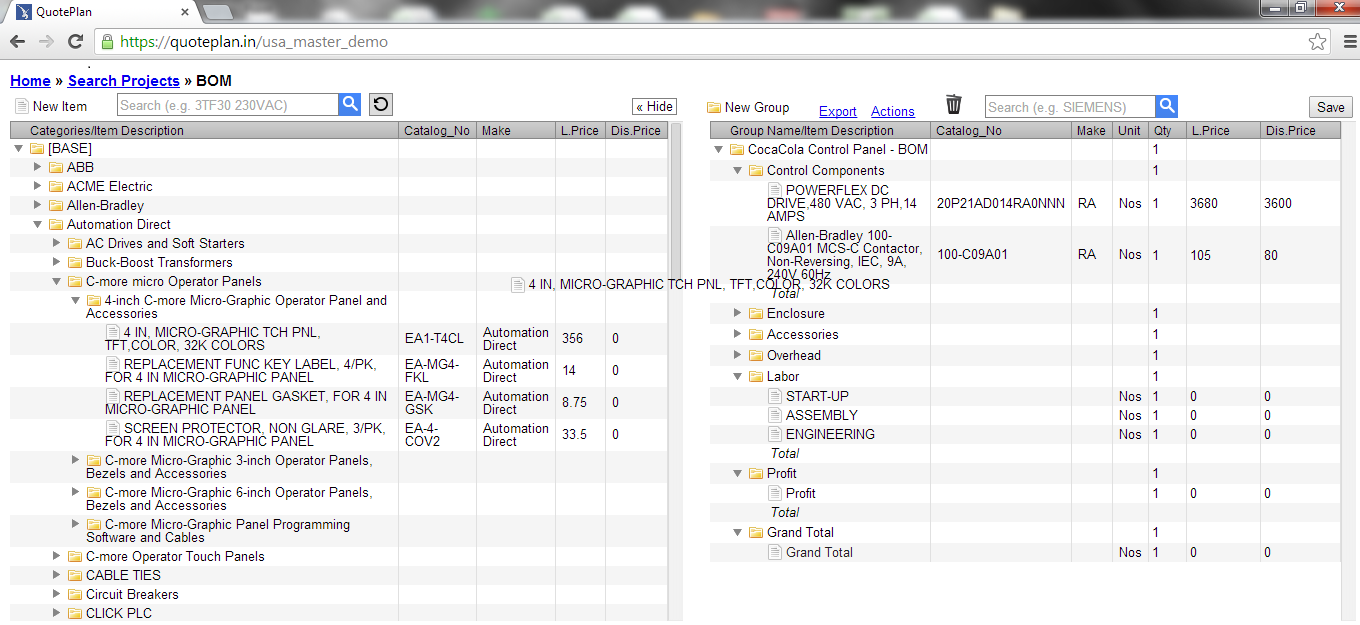Expand C-more Operator Touch Panels
The height and width of the screenshot is (625, 1360).
57,555
